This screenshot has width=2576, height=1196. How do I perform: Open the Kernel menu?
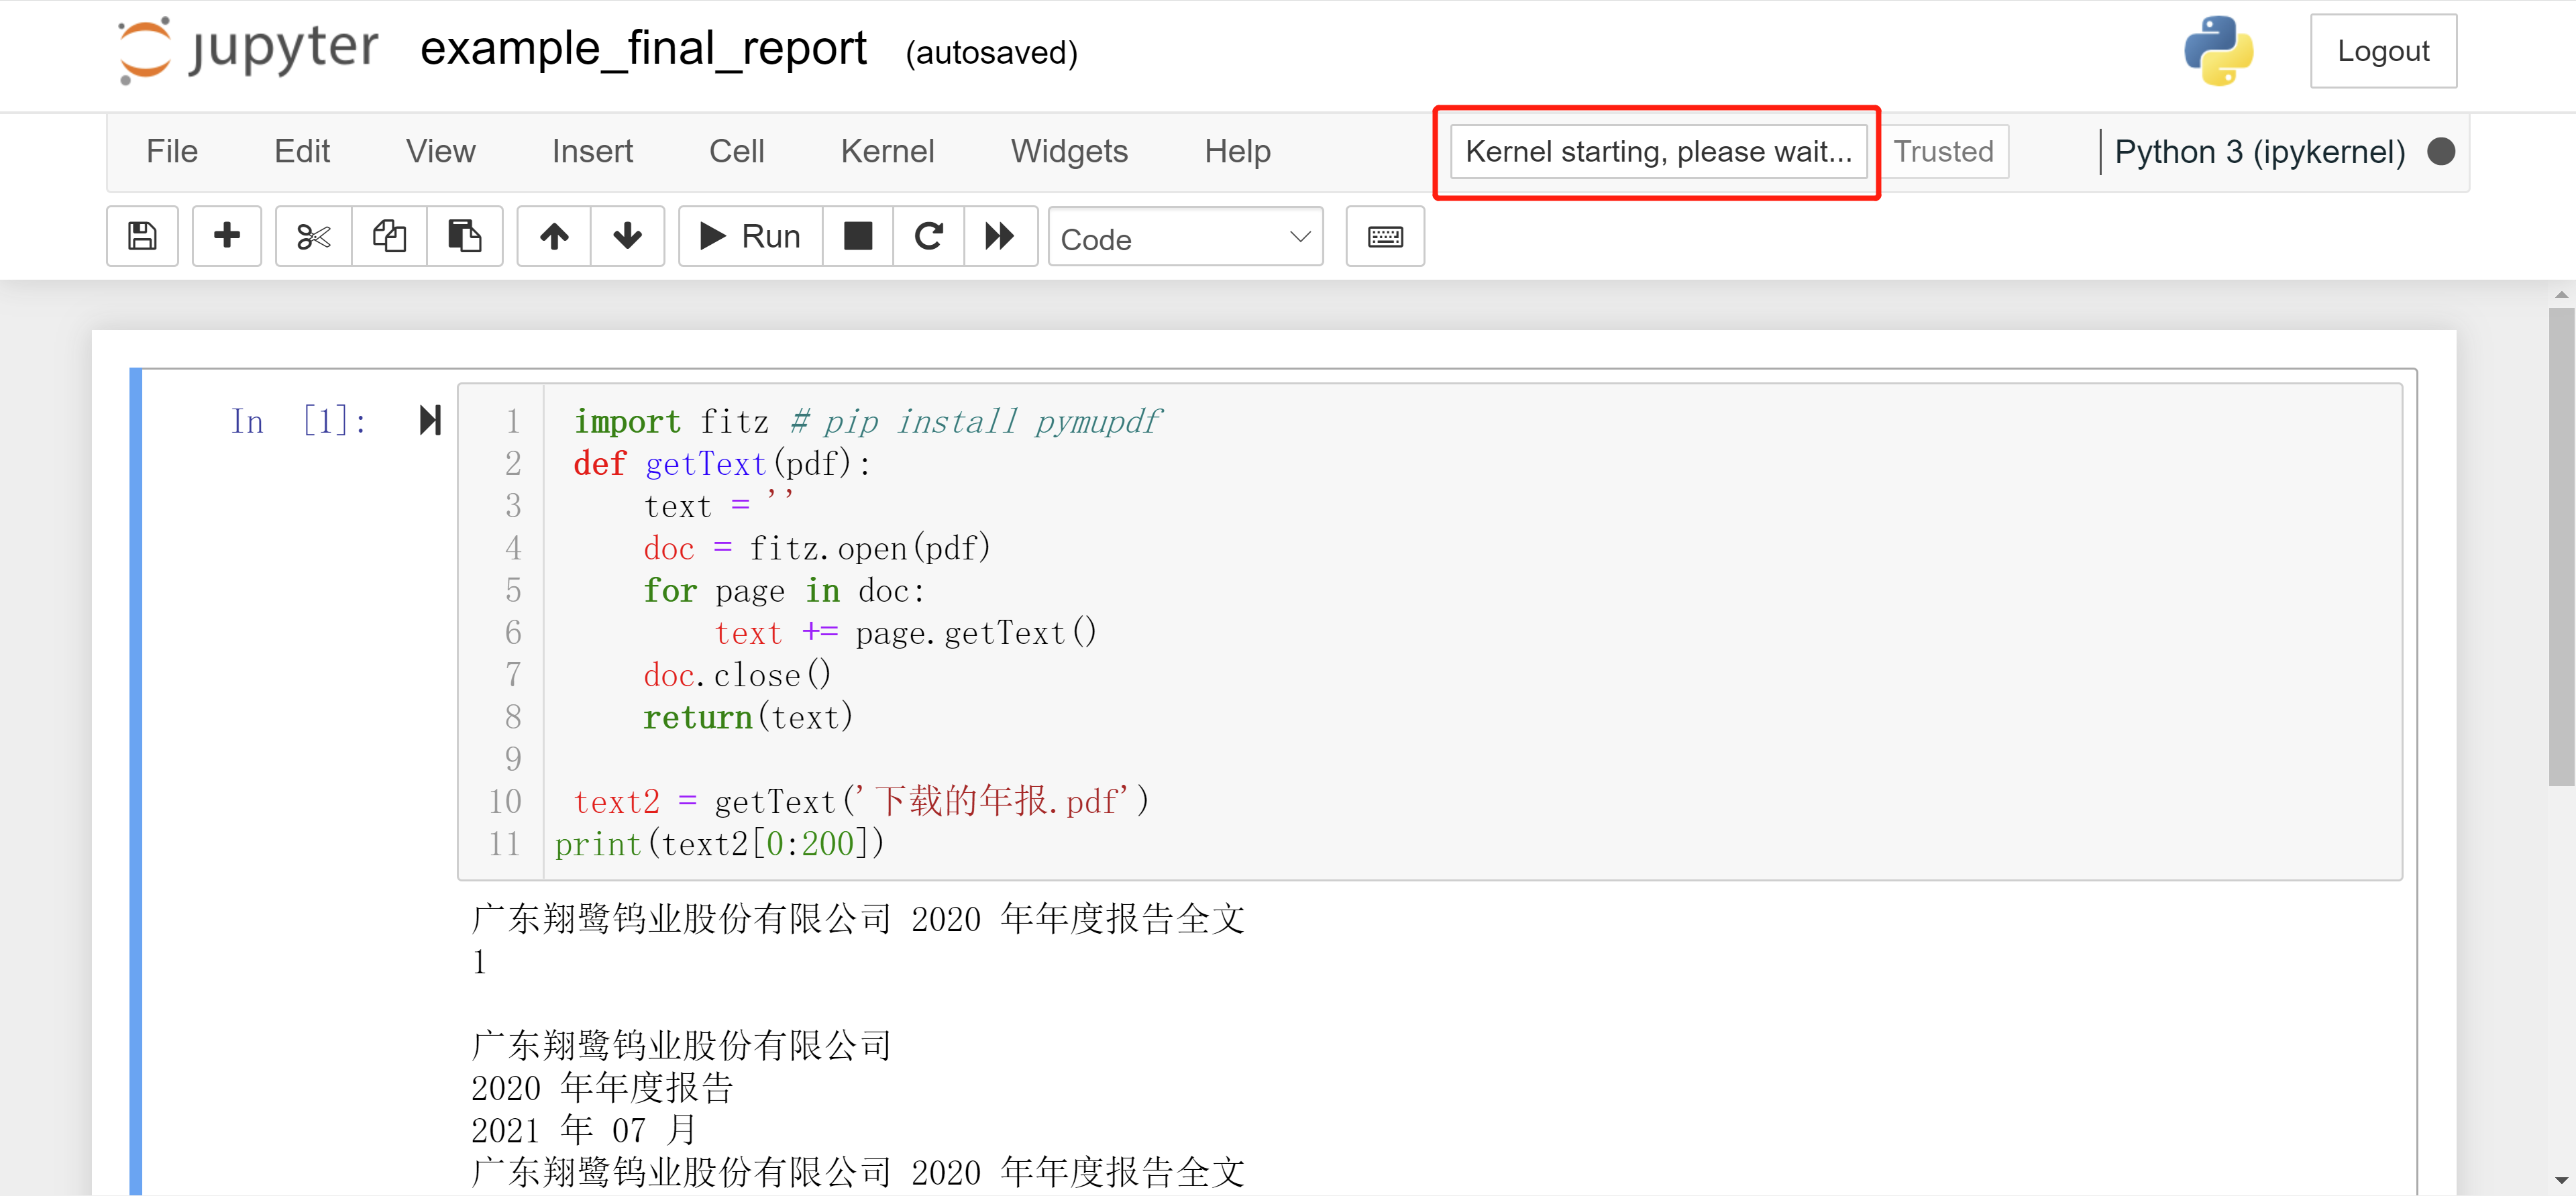(x=887, y=151)
